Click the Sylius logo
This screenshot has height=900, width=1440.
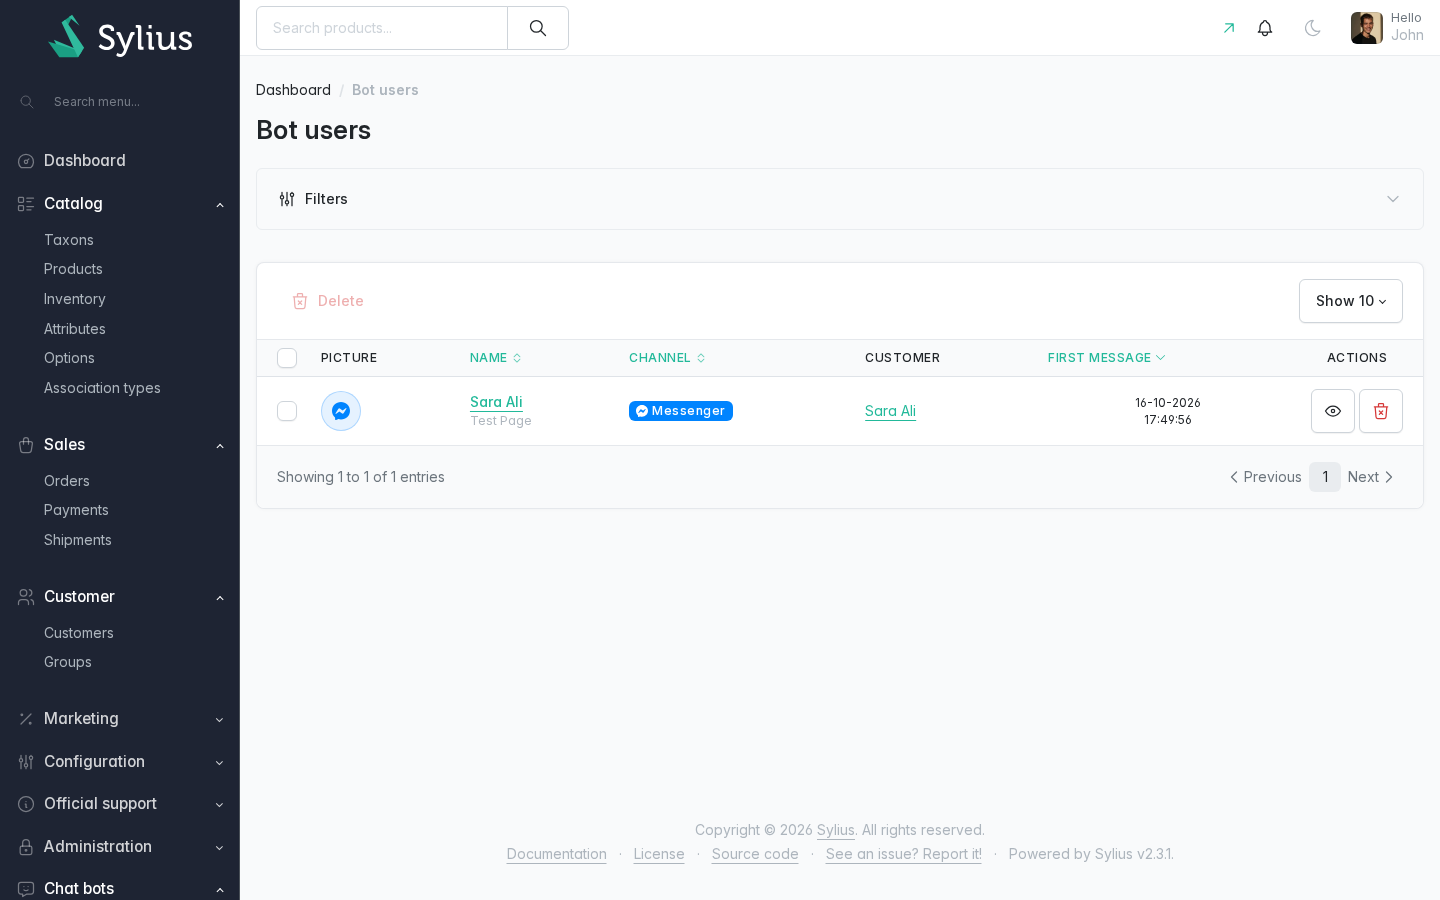click(x=120, y=37)
